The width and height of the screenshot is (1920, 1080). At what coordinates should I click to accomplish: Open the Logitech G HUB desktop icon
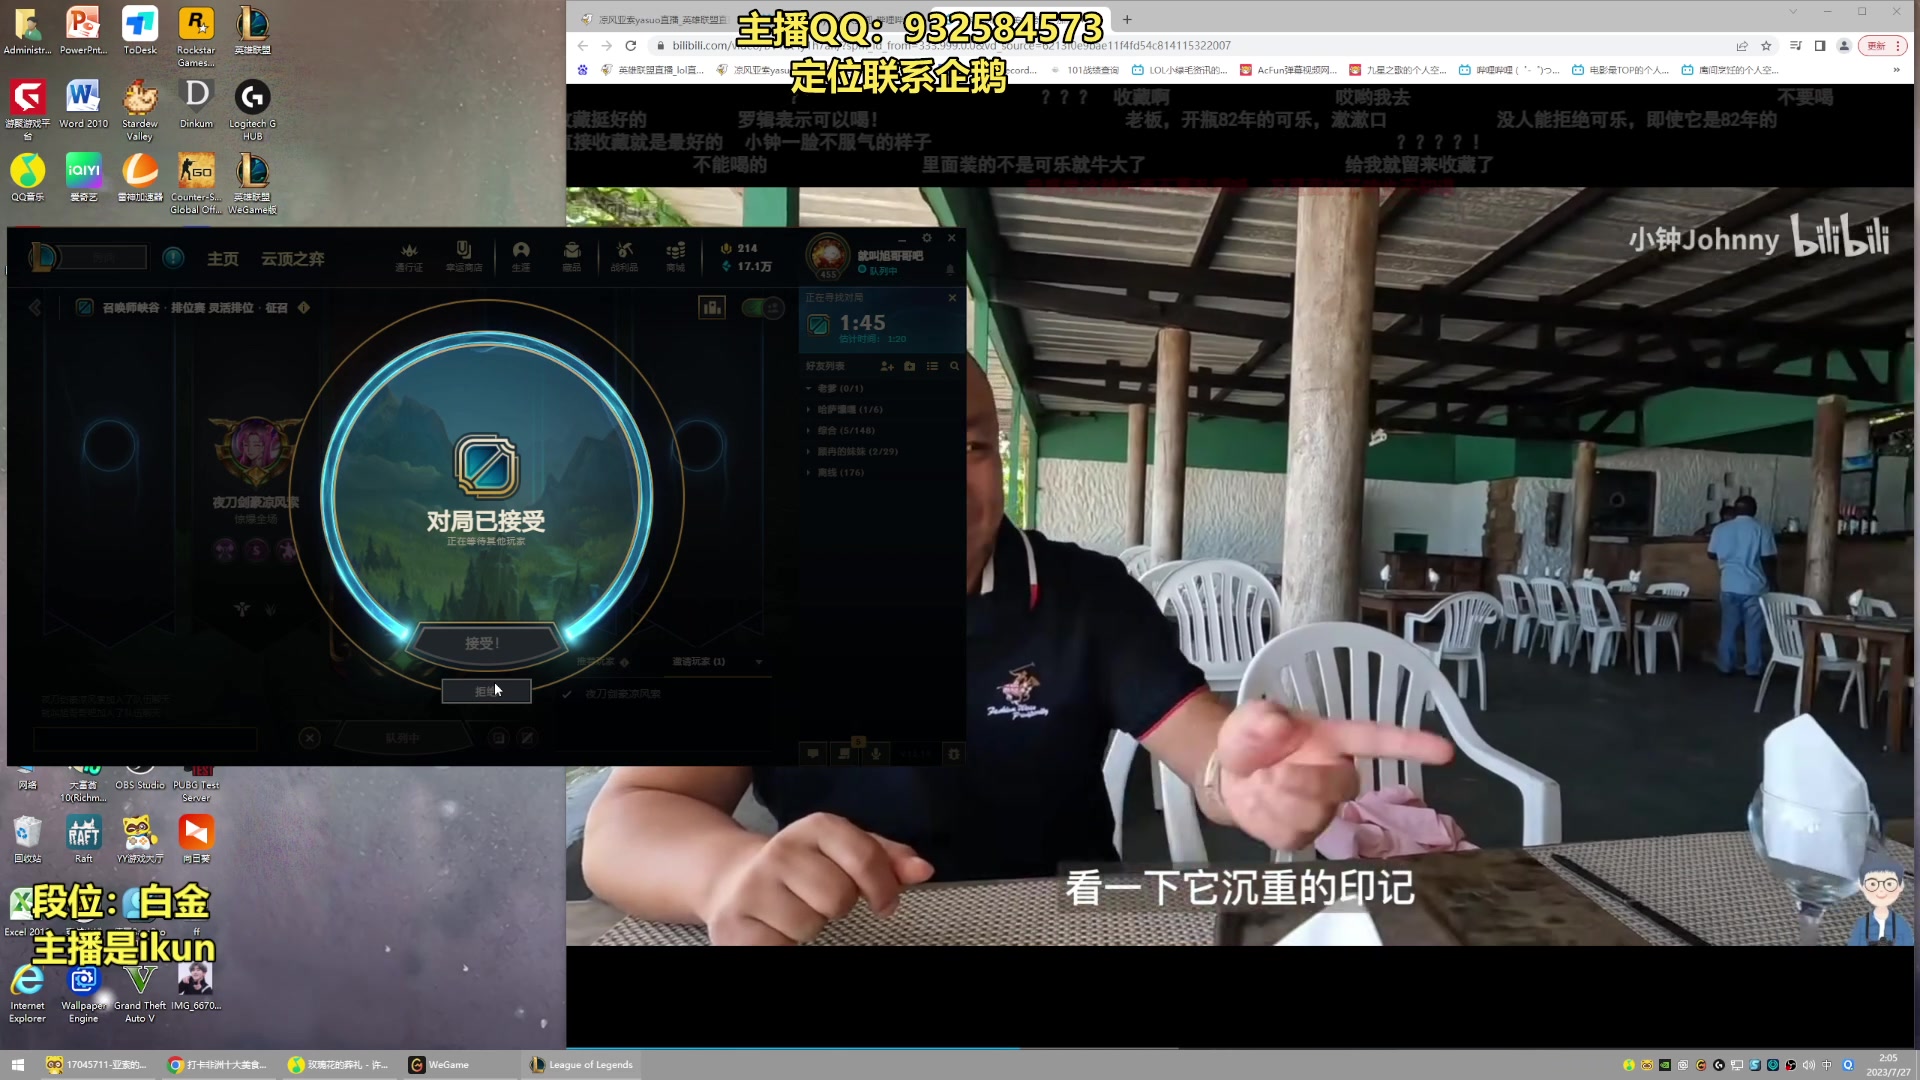tap(252, 110)
